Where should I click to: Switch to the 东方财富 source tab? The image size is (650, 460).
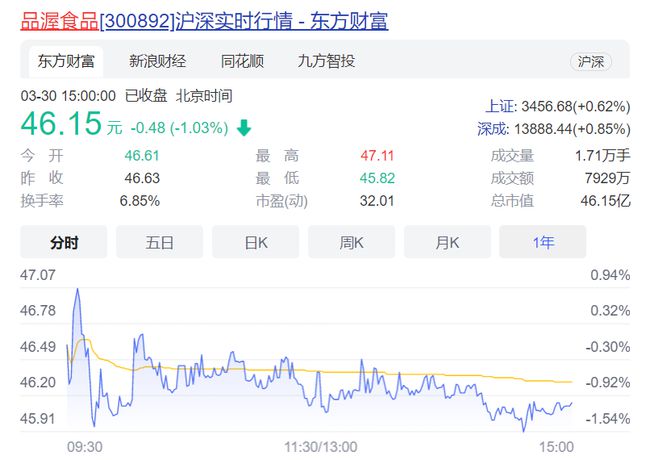[67, 61]
